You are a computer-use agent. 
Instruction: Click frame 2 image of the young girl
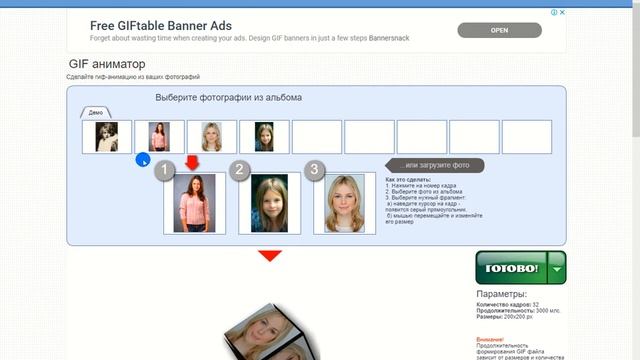click(269, 203)
